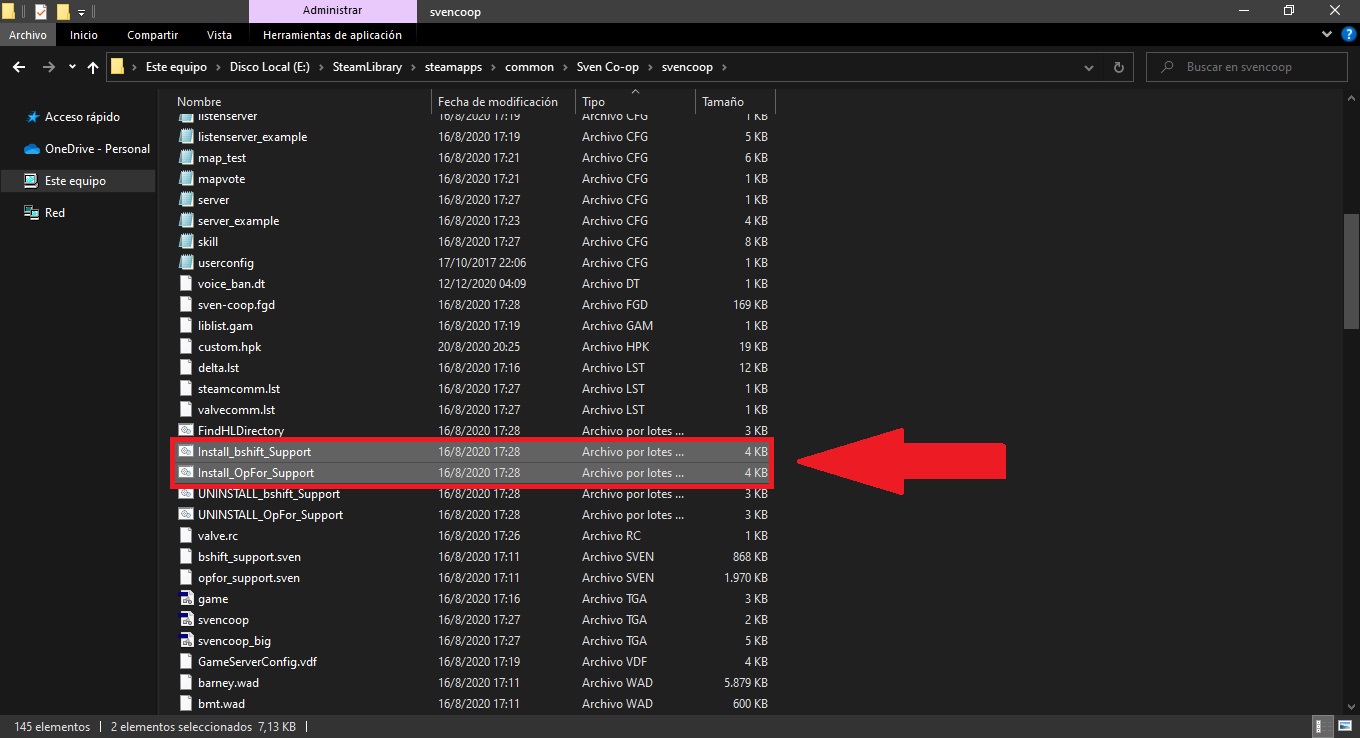Click the Properties icon in the title bar

pos(41,12)
